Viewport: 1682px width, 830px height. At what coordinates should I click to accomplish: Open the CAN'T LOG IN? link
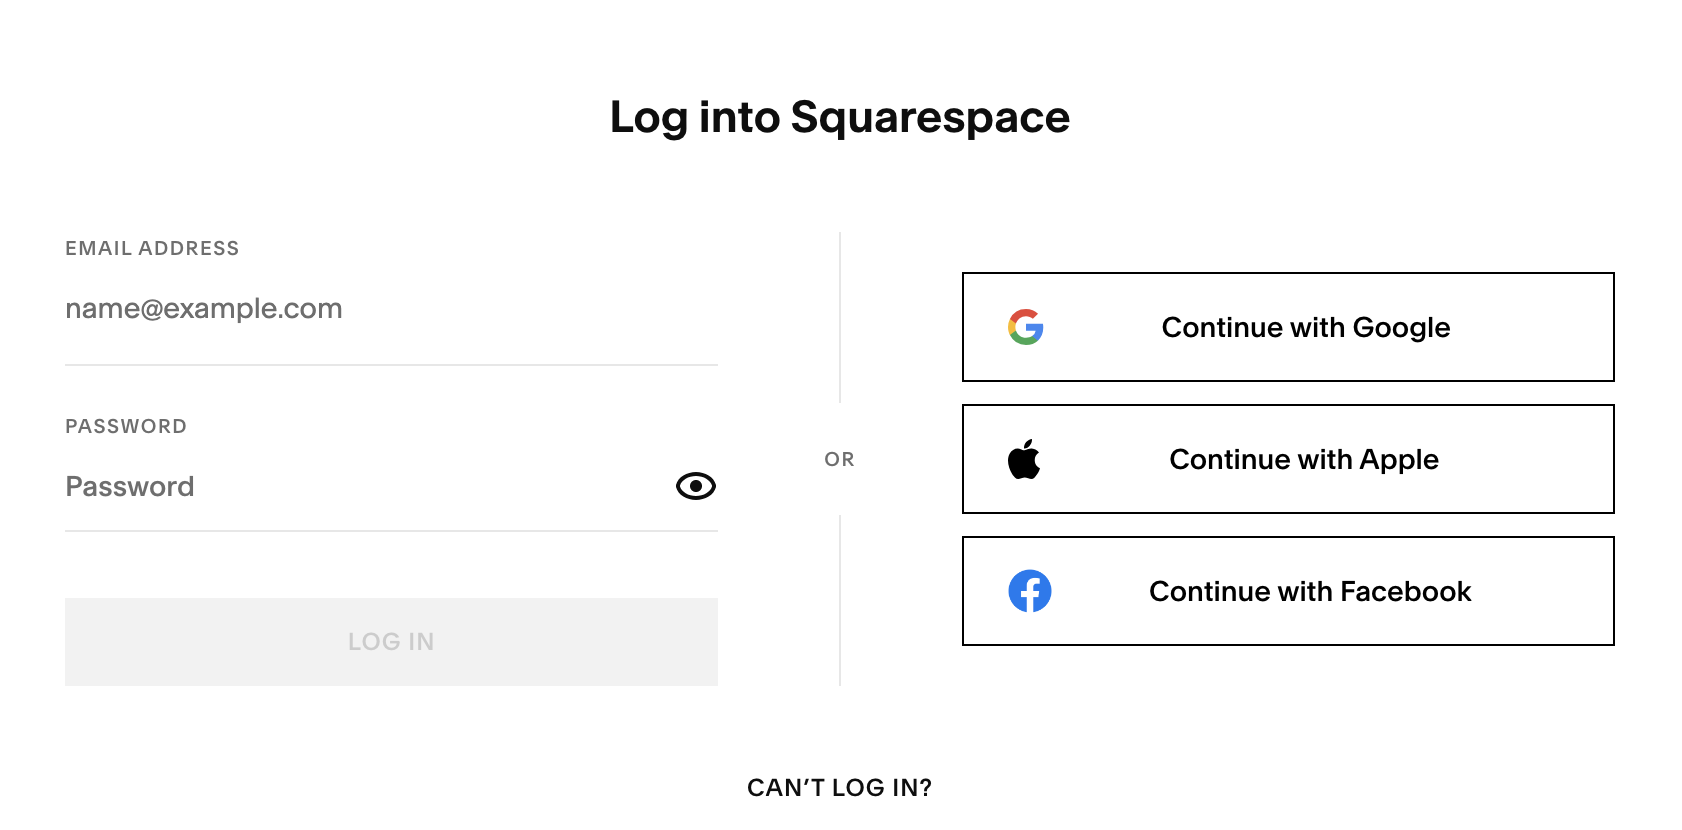(x=839, y=788)
